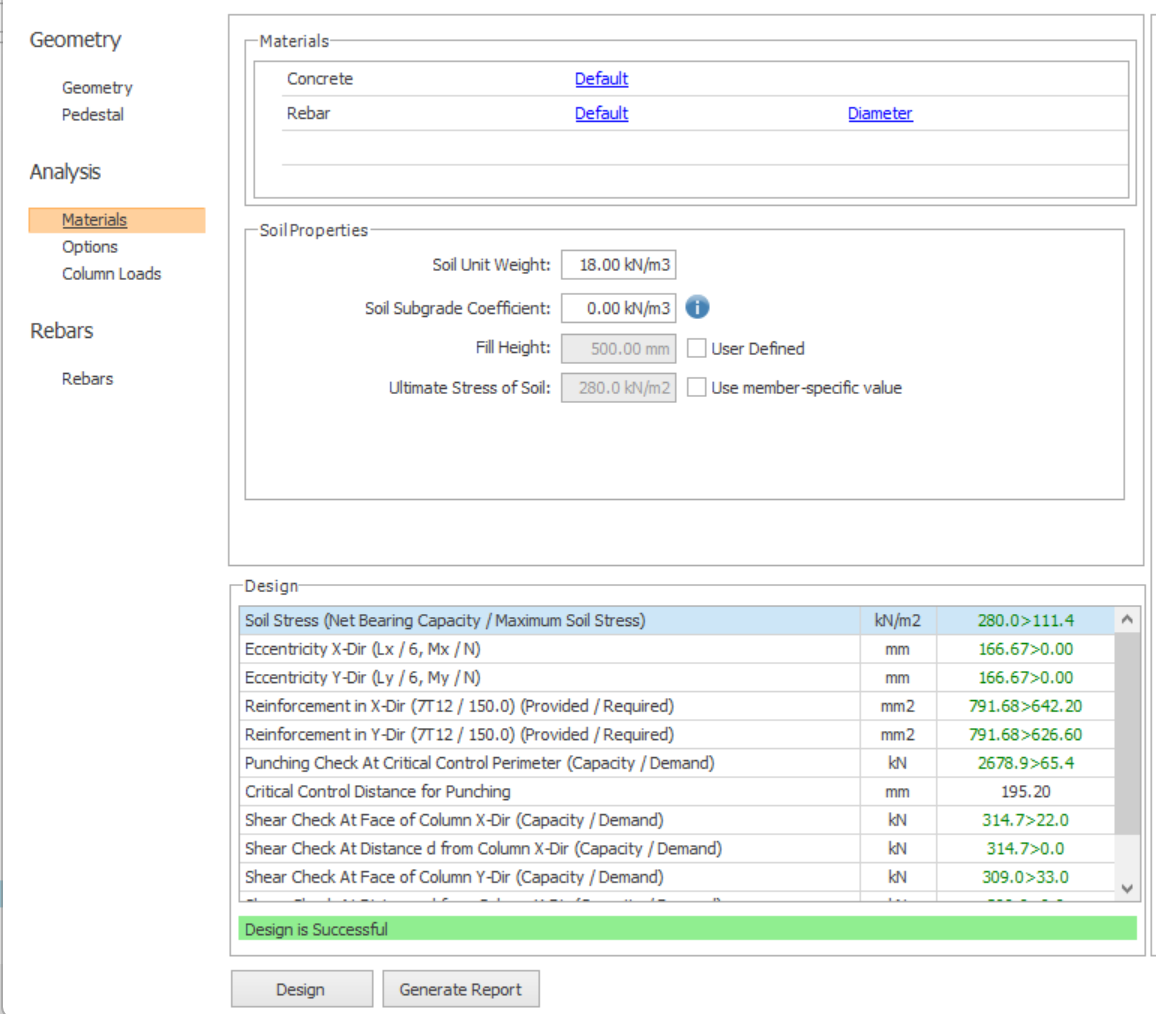Open the Geometry page in sidebar
Image resolution: width=1156 pixels, height=1014 pixels.
click(x=97, y=88)
